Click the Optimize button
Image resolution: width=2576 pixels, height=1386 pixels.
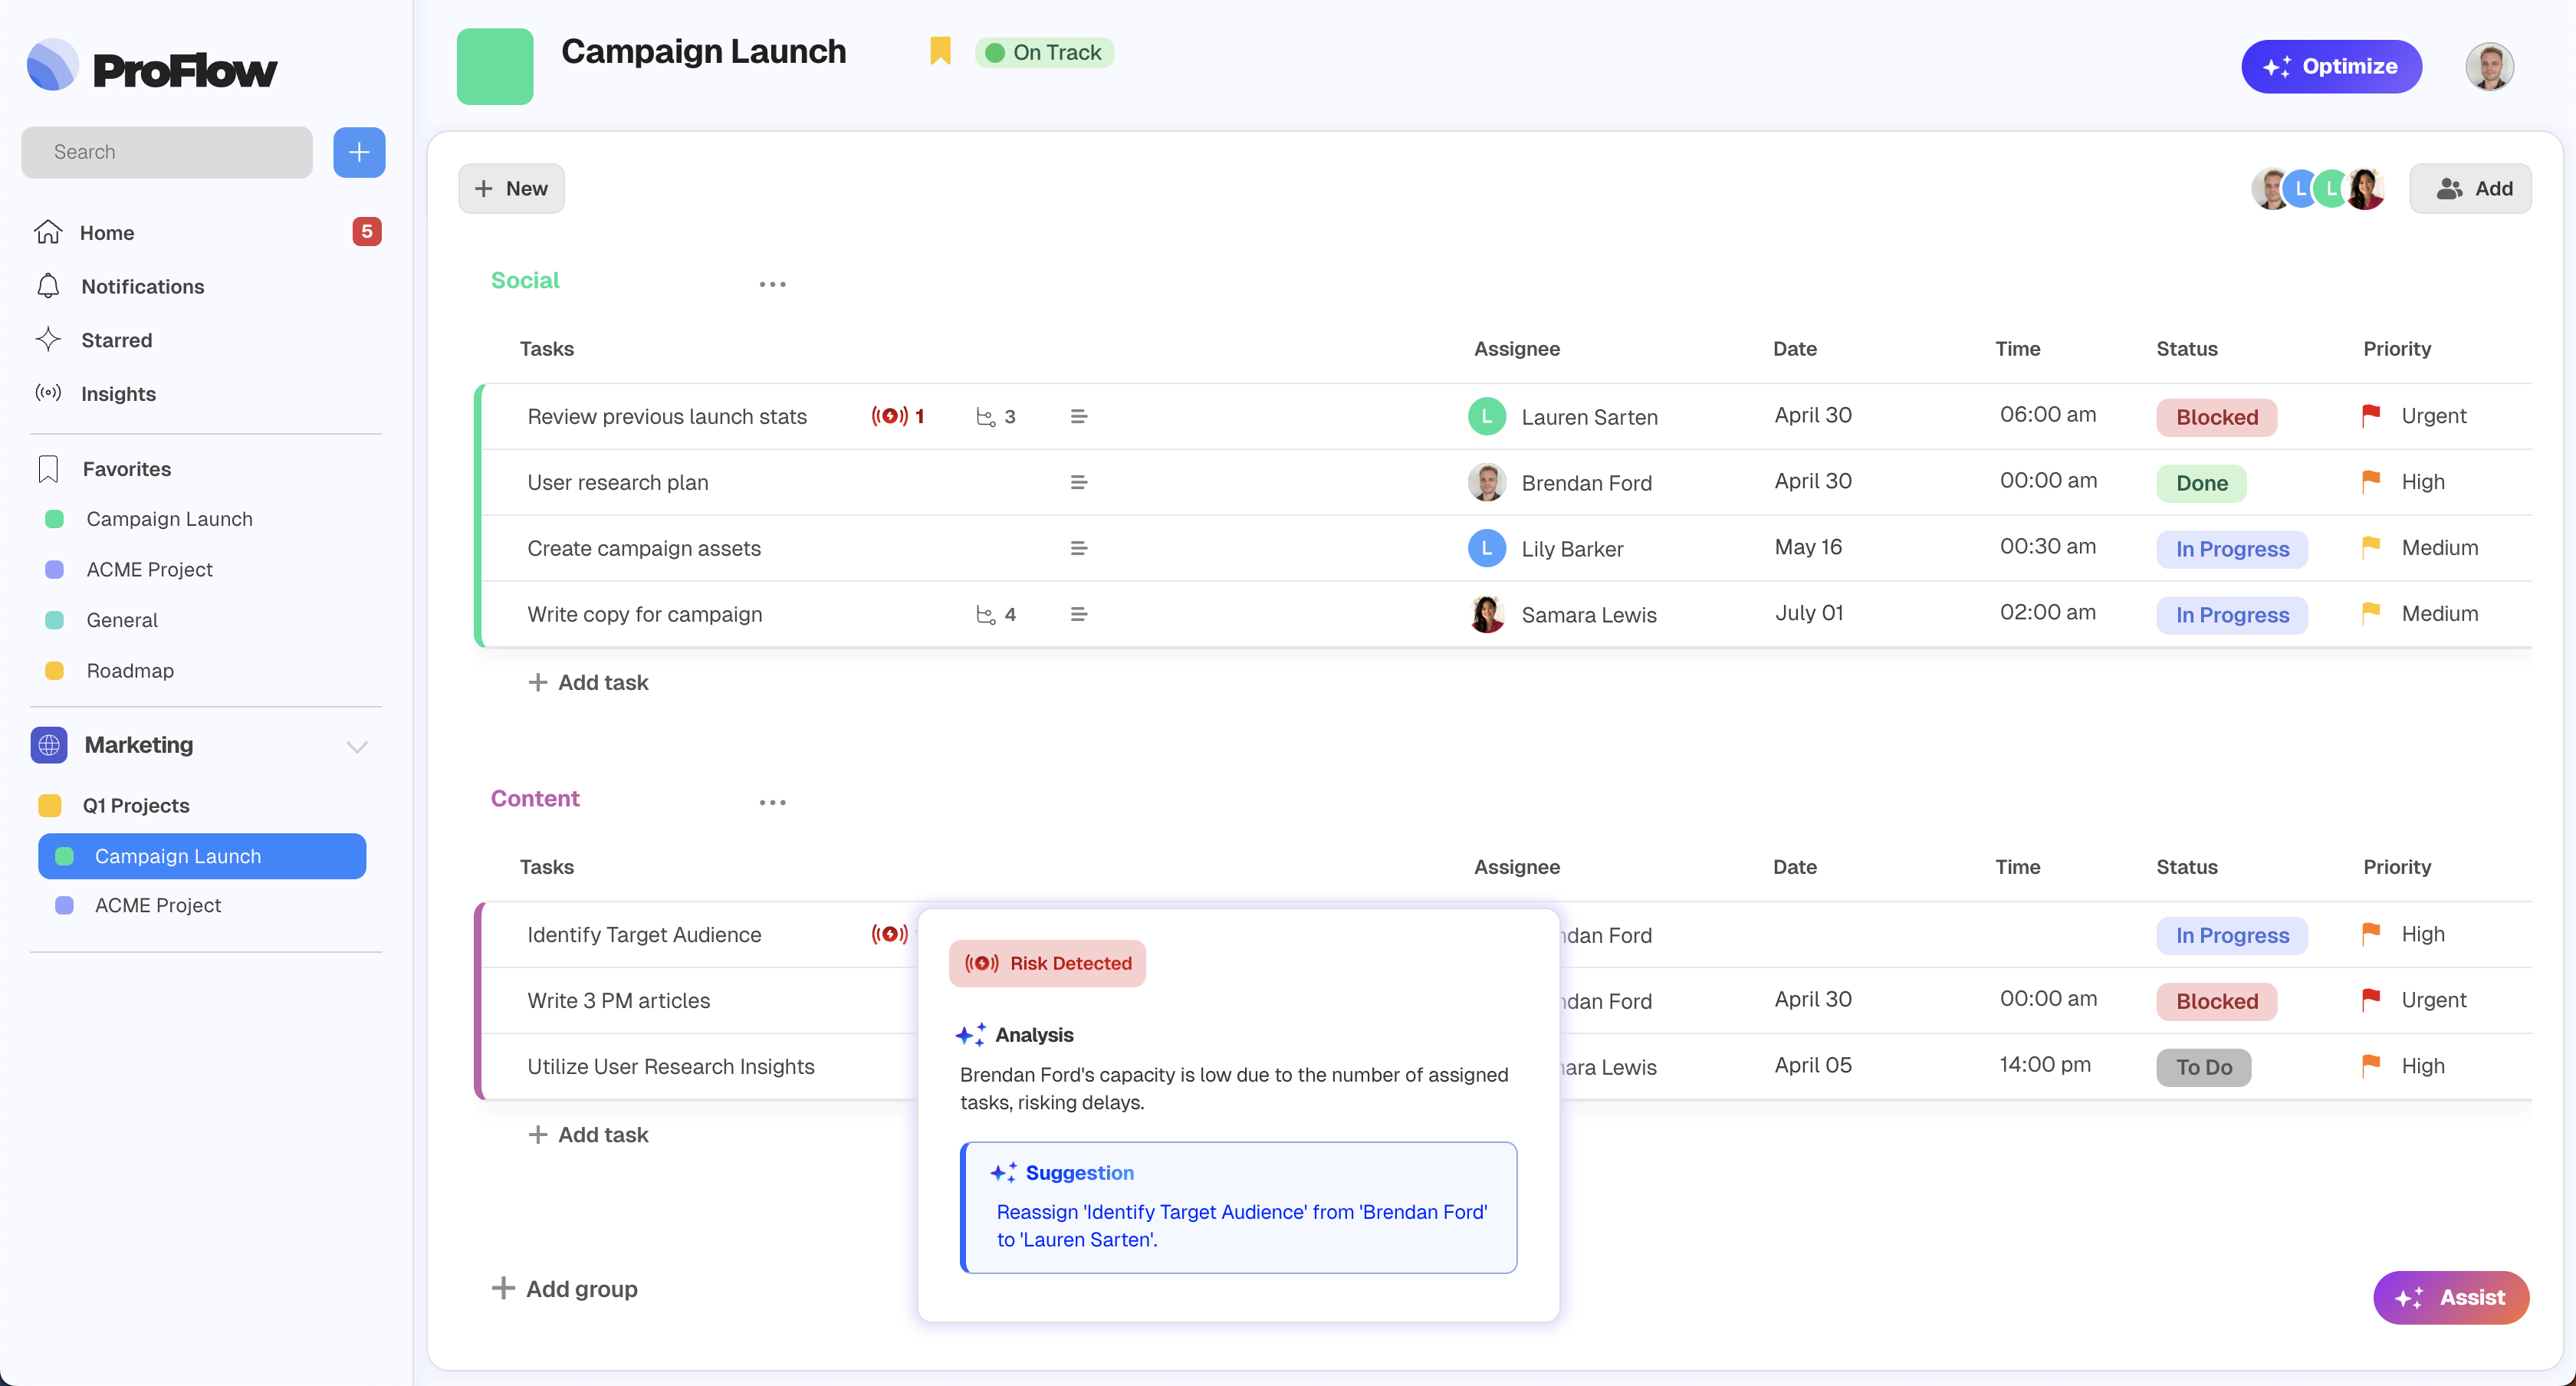2331,66
